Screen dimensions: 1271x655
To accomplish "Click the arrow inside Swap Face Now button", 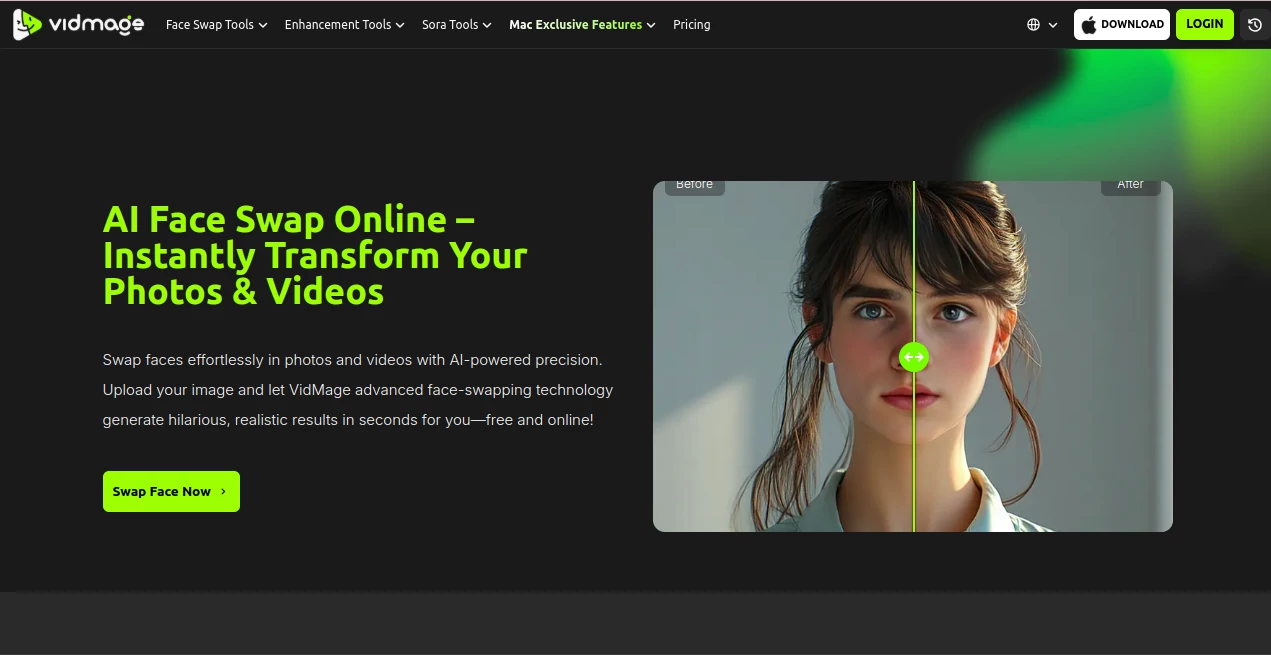I will (222, 491).
